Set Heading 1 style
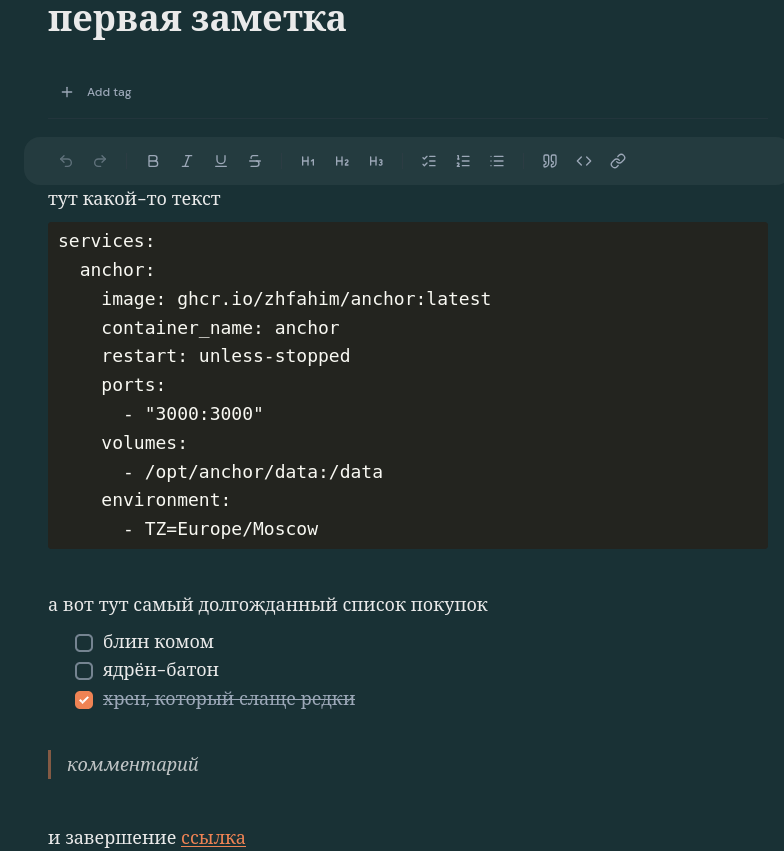The height and width of the screenshot is (851, 784). pos(308,161)
